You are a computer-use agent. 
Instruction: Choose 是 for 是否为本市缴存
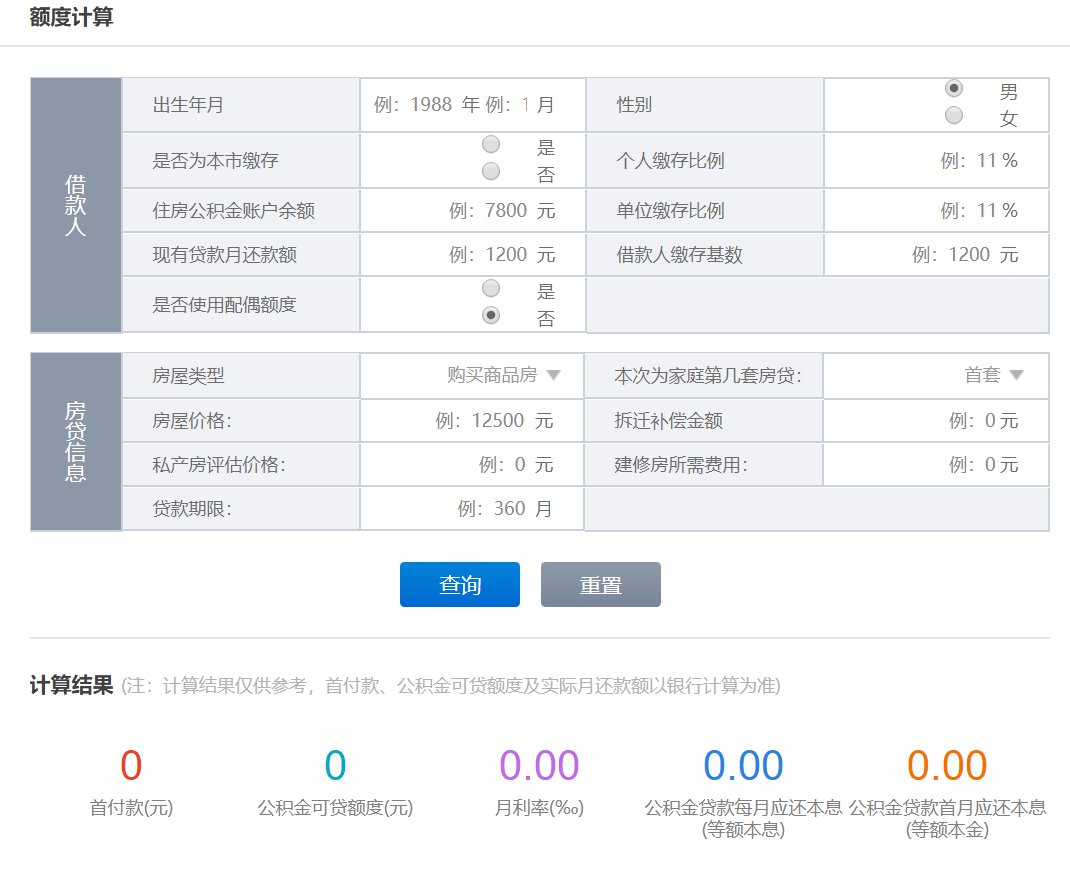tap(490, 145)
